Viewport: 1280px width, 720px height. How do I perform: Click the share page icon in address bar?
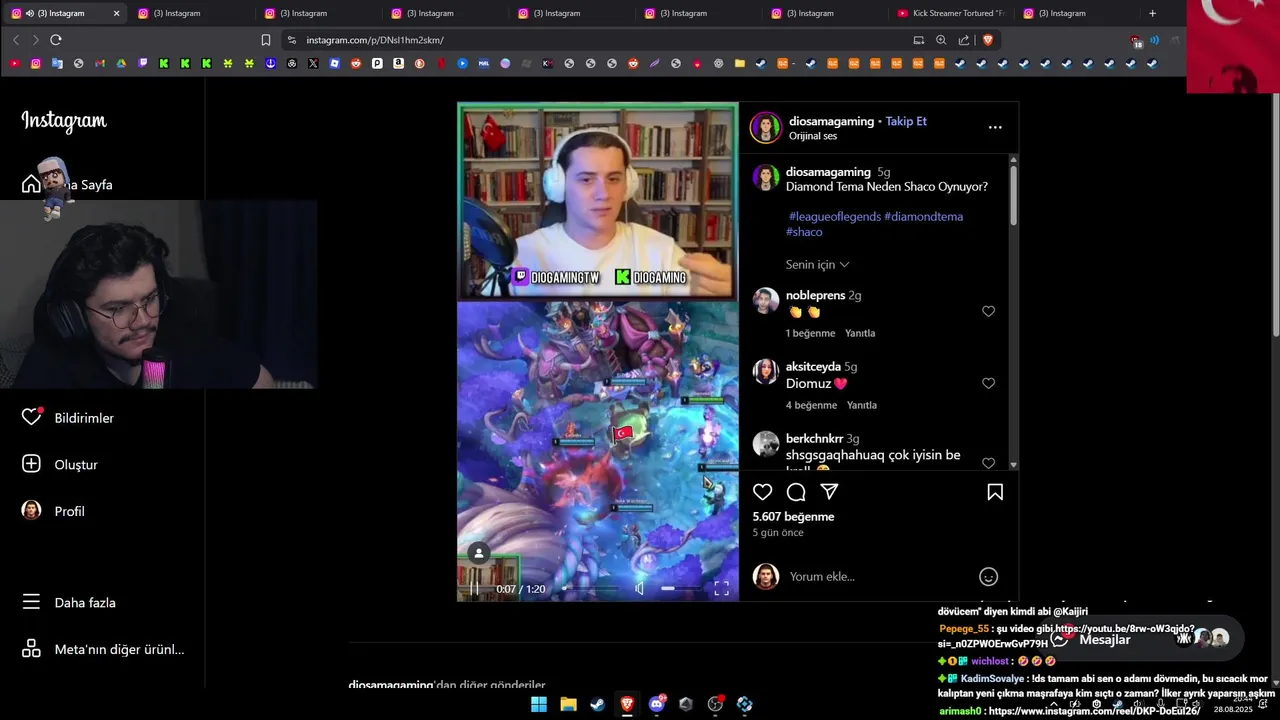(x=964, y=40)
